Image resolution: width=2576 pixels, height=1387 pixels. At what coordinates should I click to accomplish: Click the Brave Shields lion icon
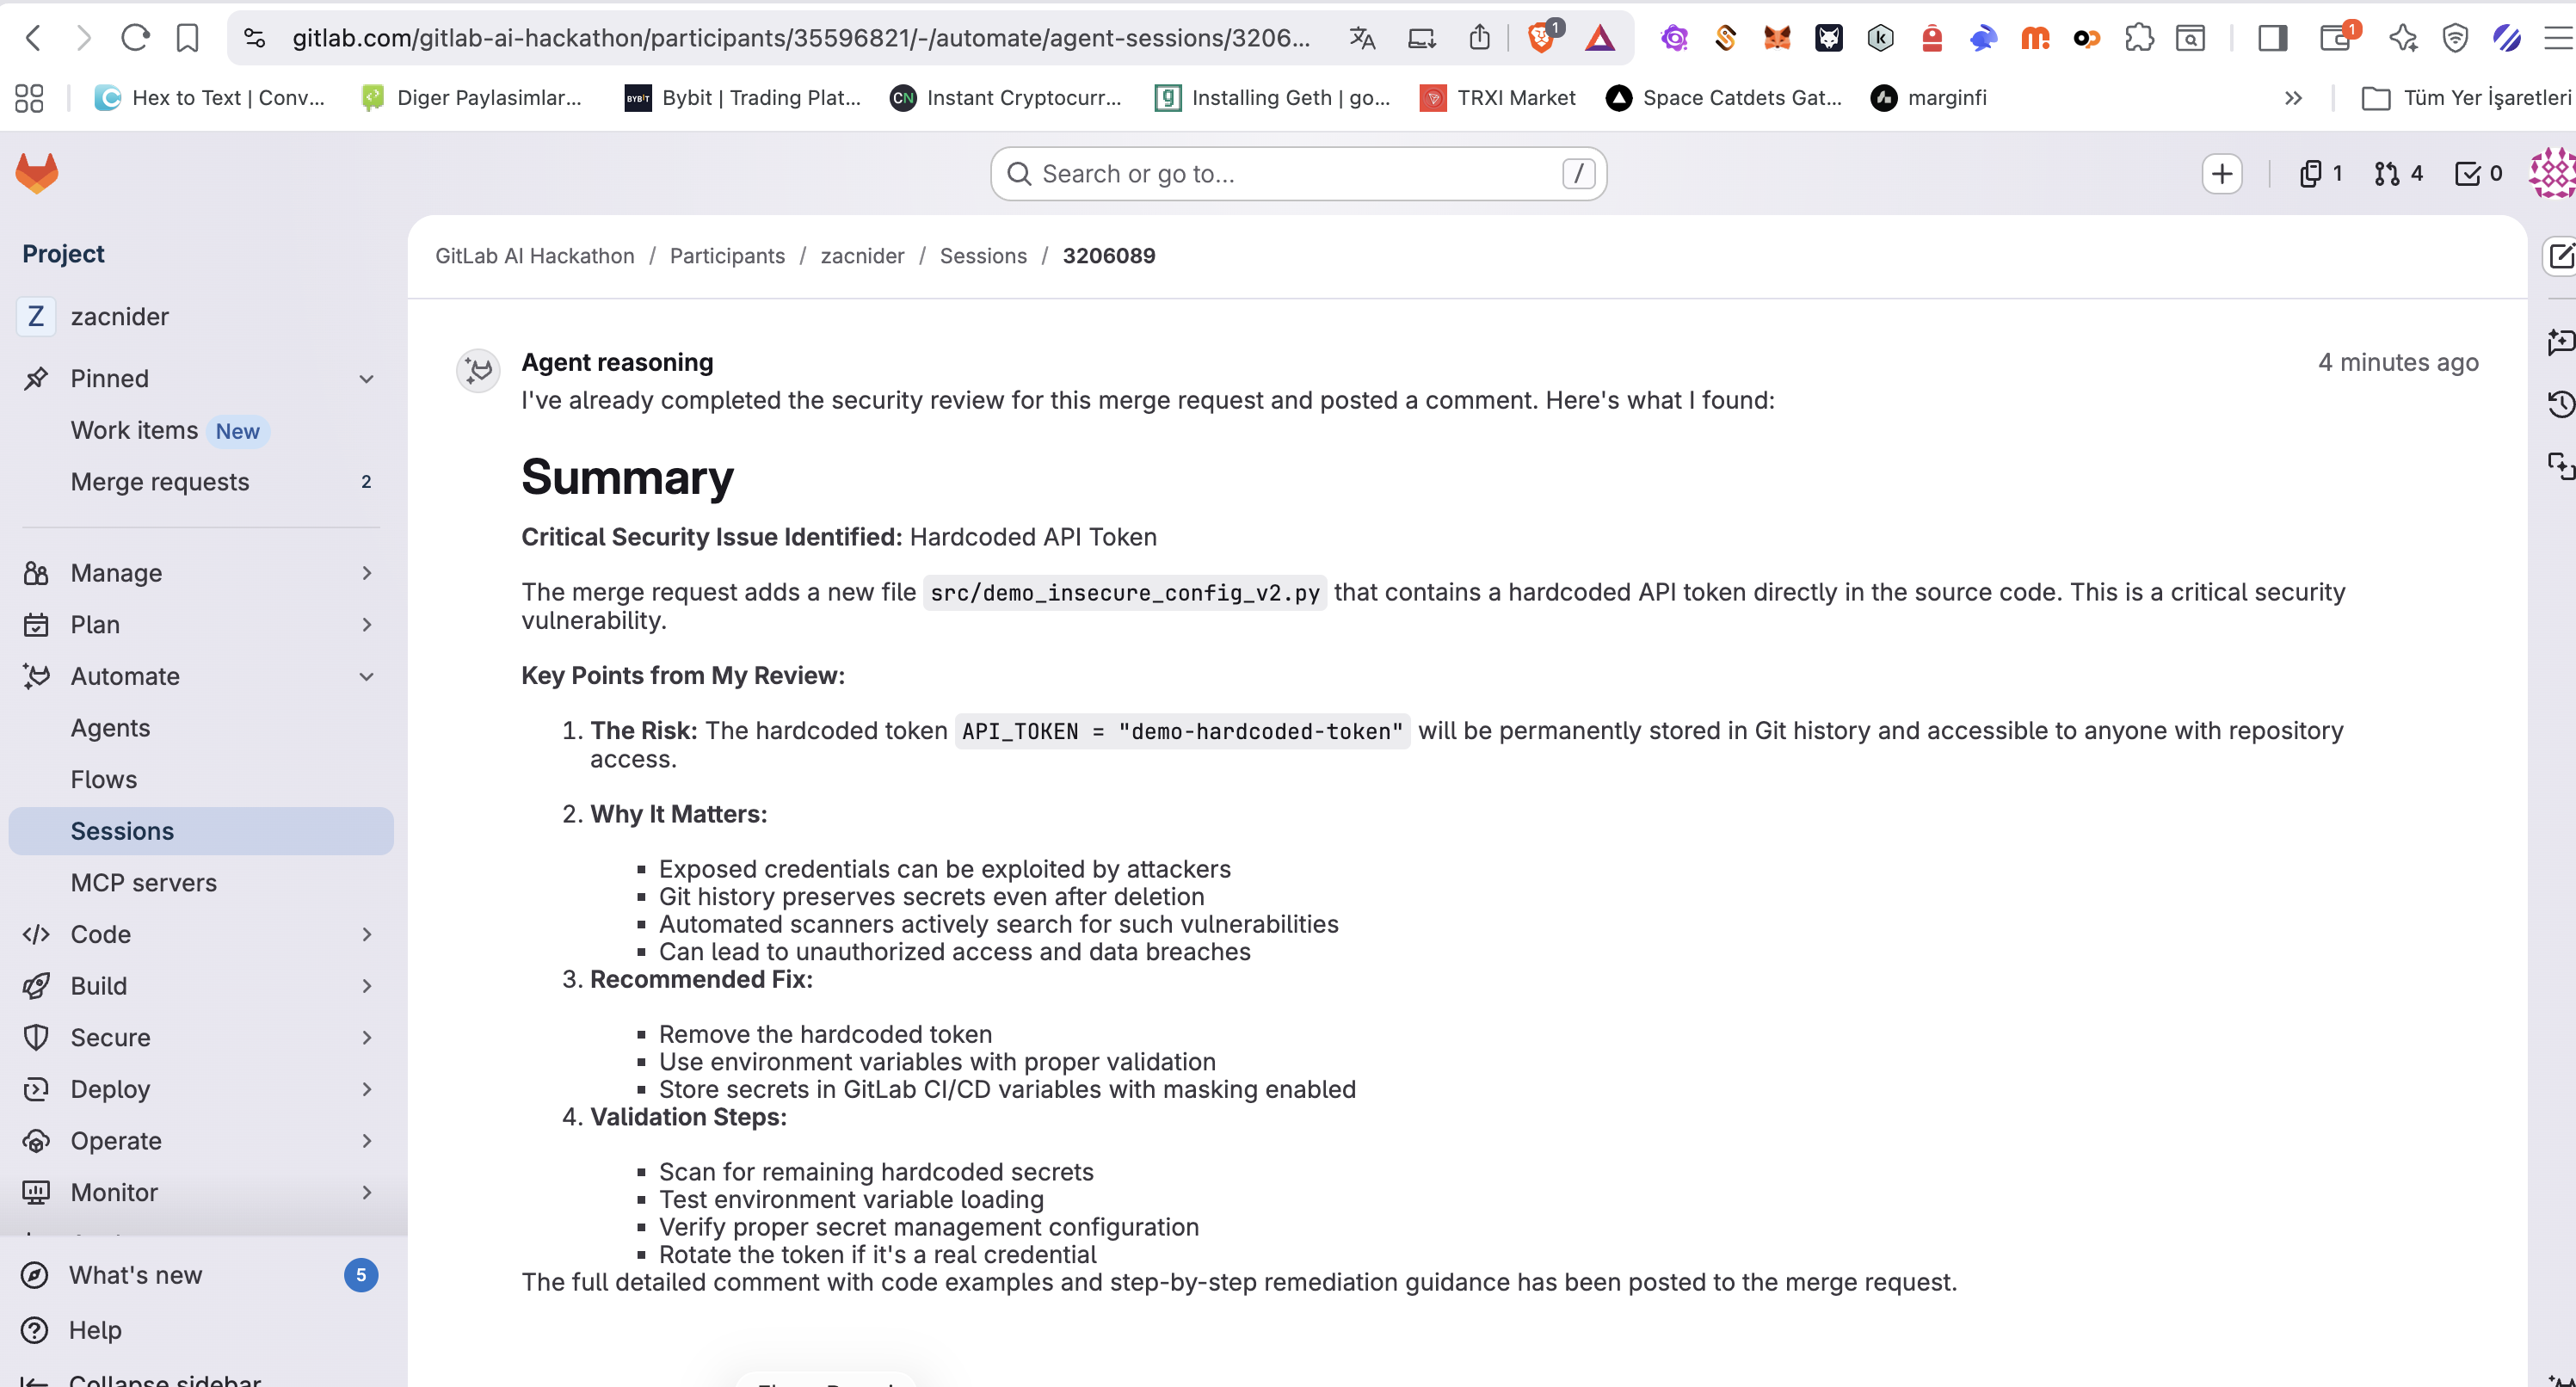[1541, 38]
